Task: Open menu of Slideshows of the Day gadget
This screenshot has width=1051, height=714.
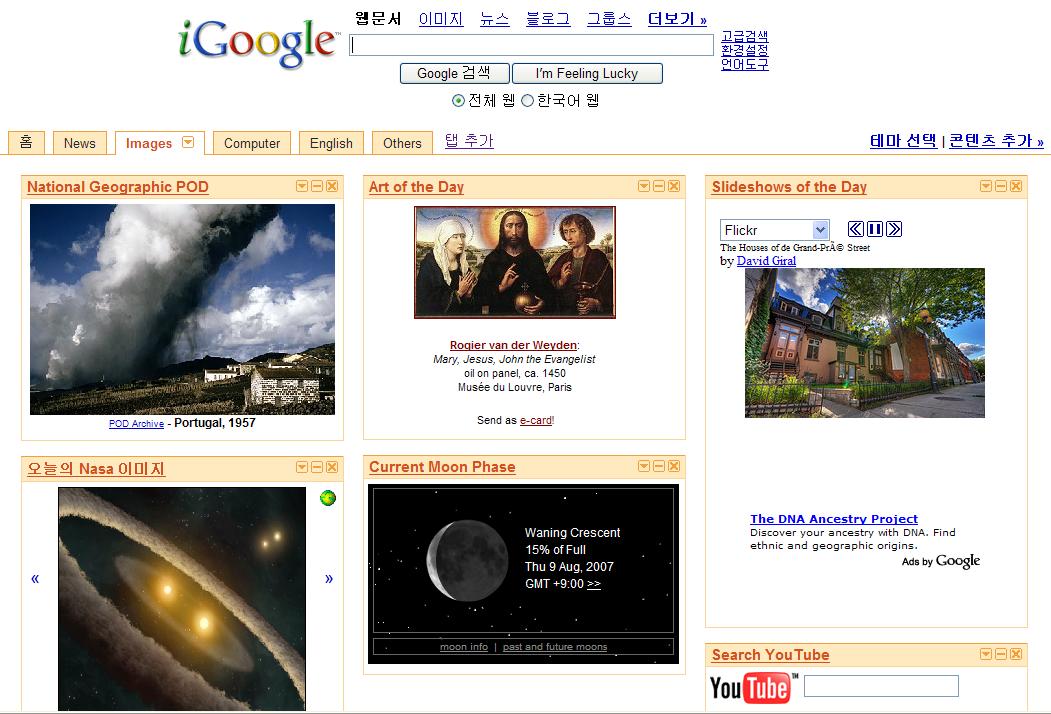Action: 986,186
